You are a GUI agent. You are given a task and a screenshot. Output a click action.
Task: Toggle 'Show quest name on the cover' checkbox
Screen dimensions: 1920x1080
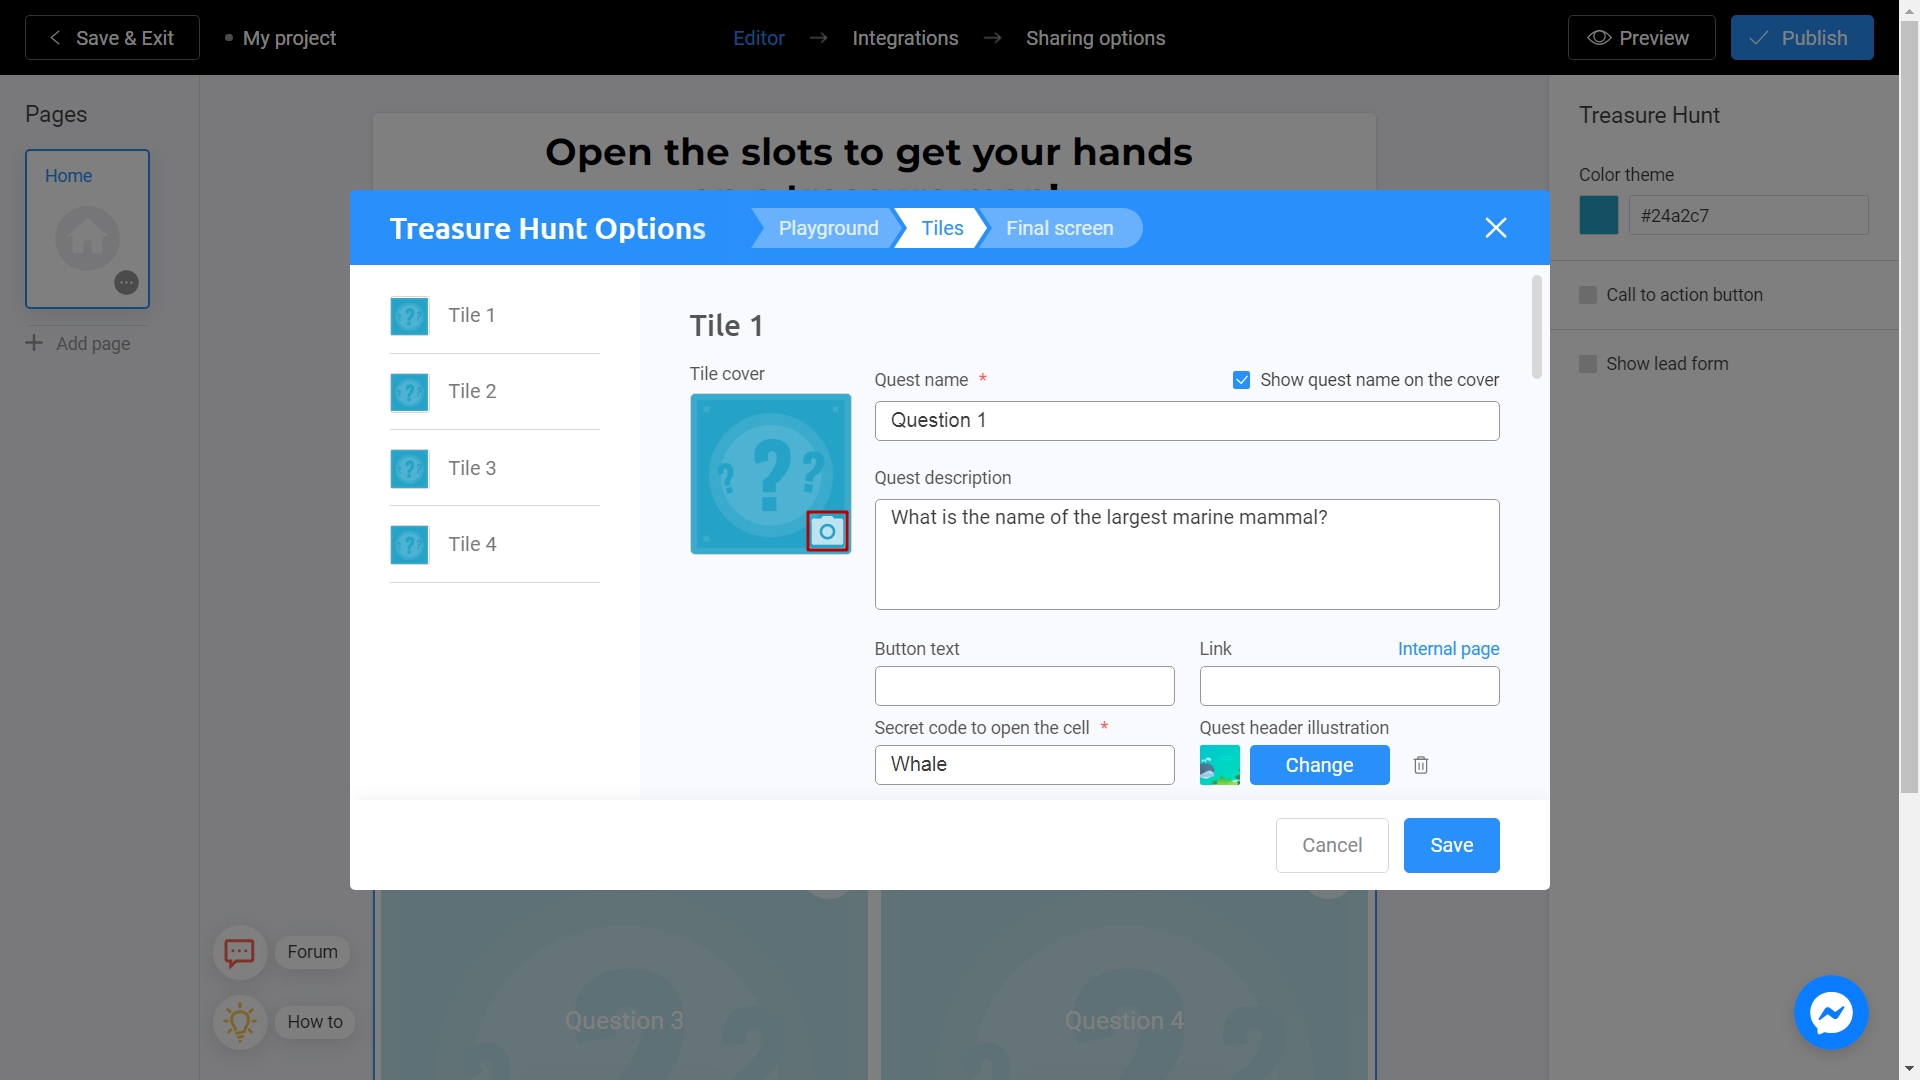pos(1240,380)
